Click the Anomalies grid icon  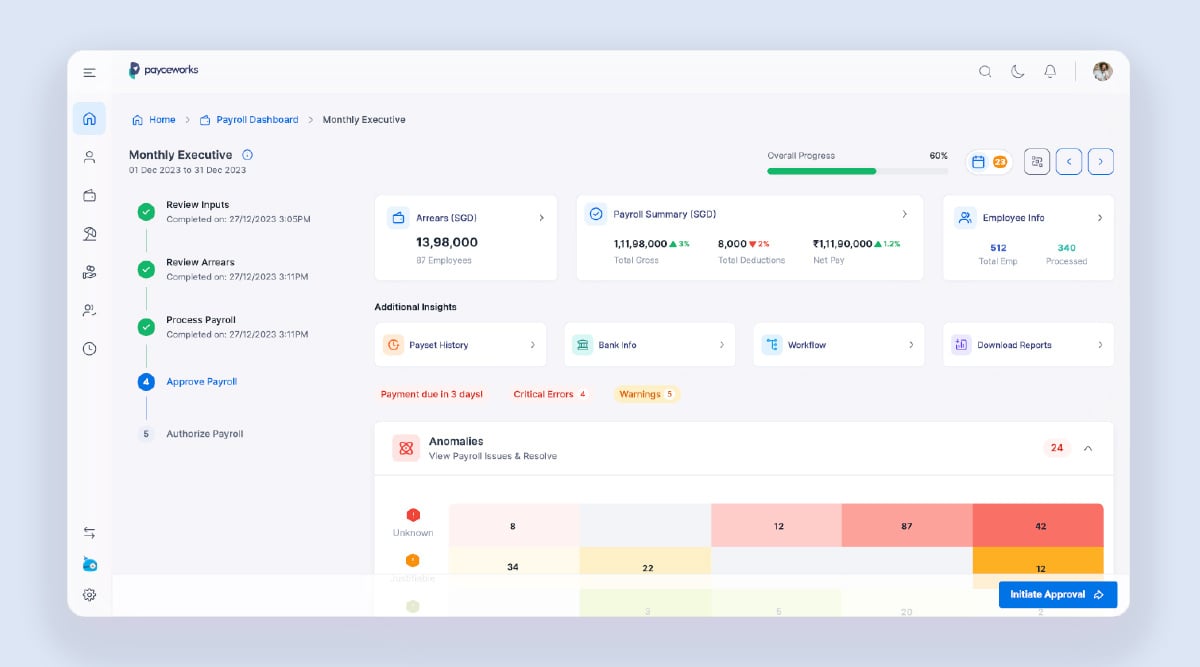(x=405, y=448)
